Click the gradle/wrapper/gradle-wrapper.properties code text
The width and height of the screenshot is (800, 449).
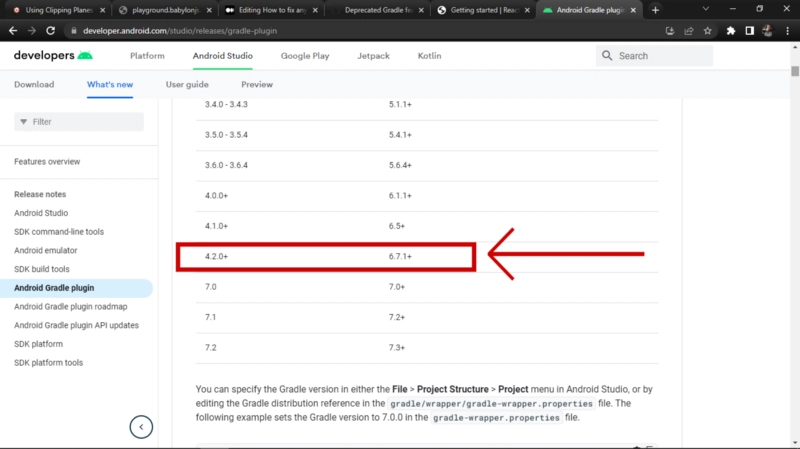point(491,404)
